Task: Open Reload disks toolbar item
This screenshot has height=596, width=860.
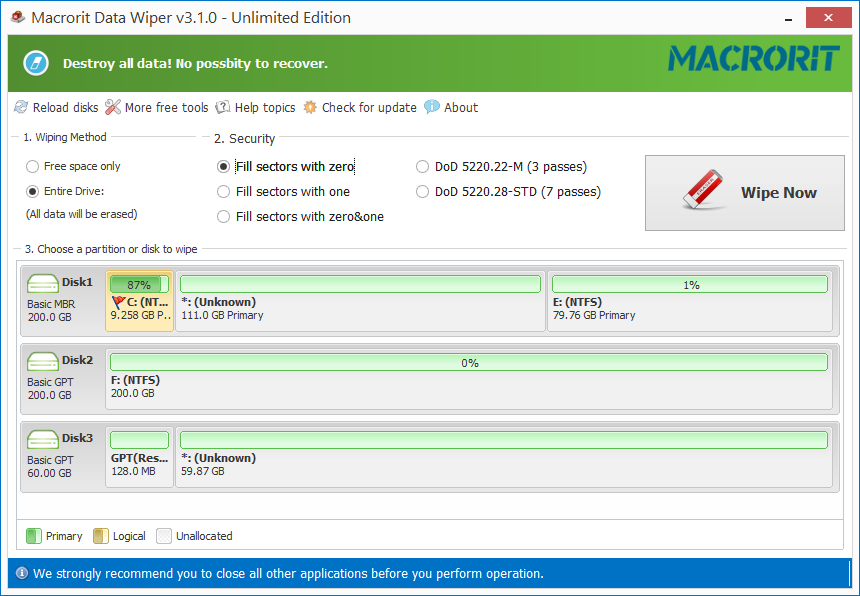Action: coord(56,107)
